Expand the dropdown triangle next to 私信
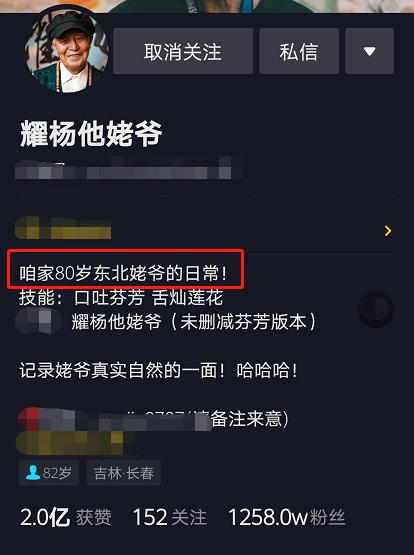This screenshot has height=555, width=414. 369,51
